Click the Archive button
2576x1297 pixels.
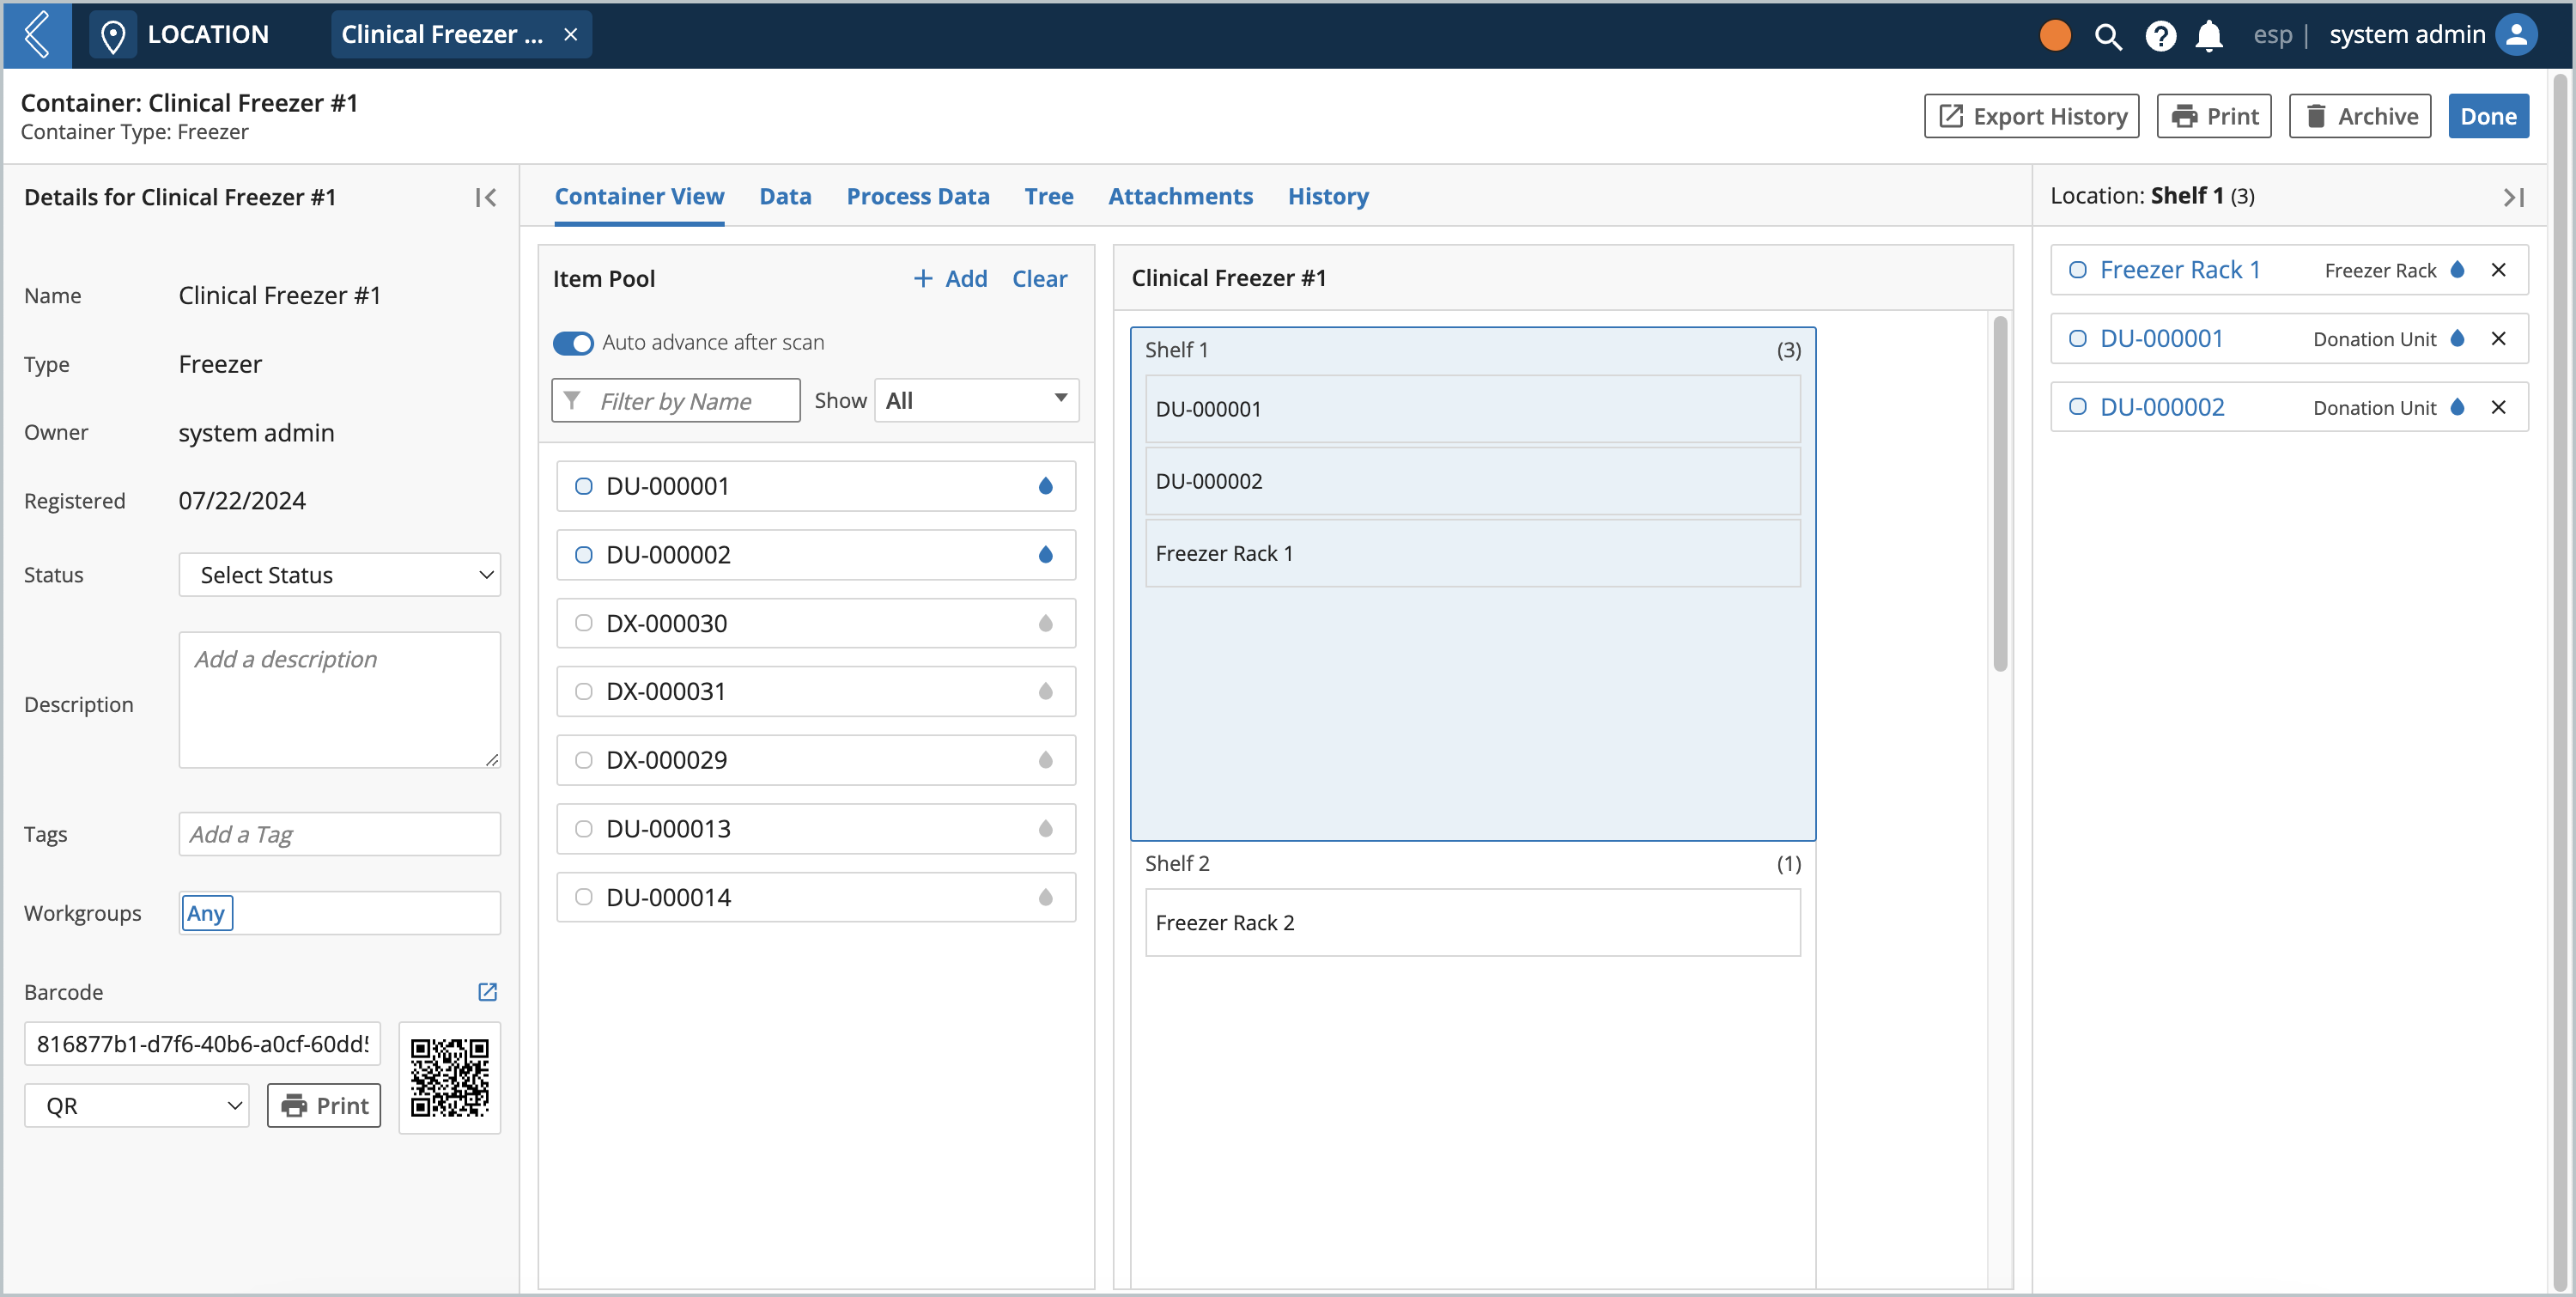click(x=2360, y=116)
